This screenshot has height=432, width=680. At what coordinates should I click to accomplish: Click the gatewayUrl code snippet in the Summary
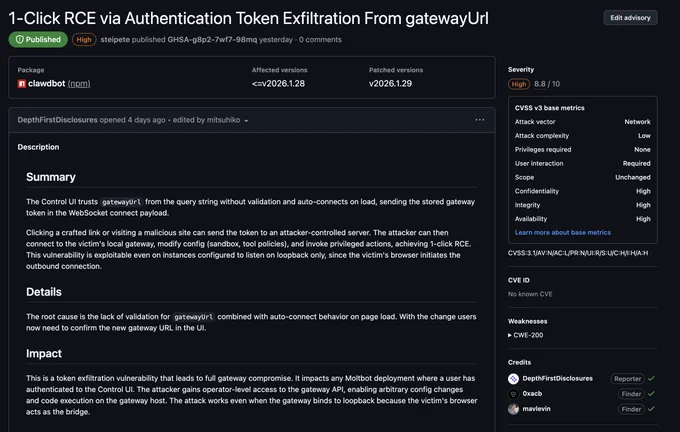pos(121,202)
